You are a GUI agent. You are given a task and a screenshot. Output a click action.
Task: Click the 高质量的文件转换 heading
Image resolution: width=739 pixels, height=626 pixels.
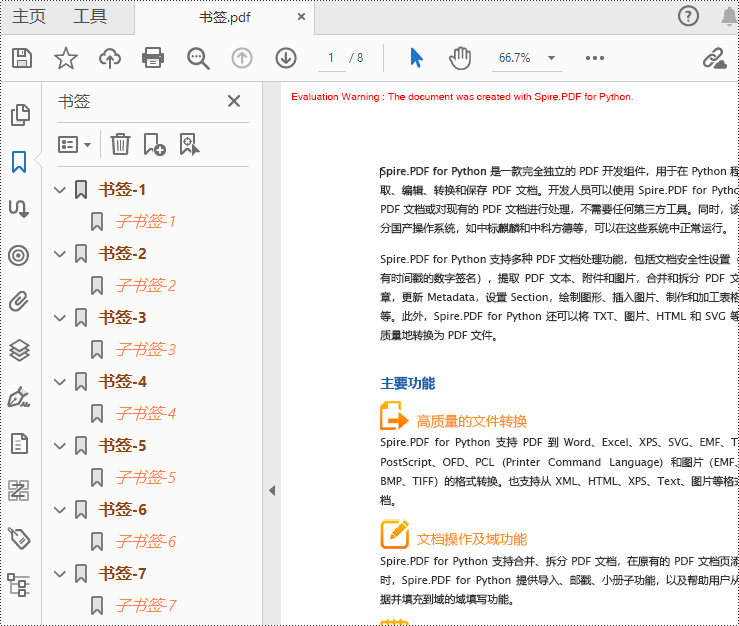[472, 421]
